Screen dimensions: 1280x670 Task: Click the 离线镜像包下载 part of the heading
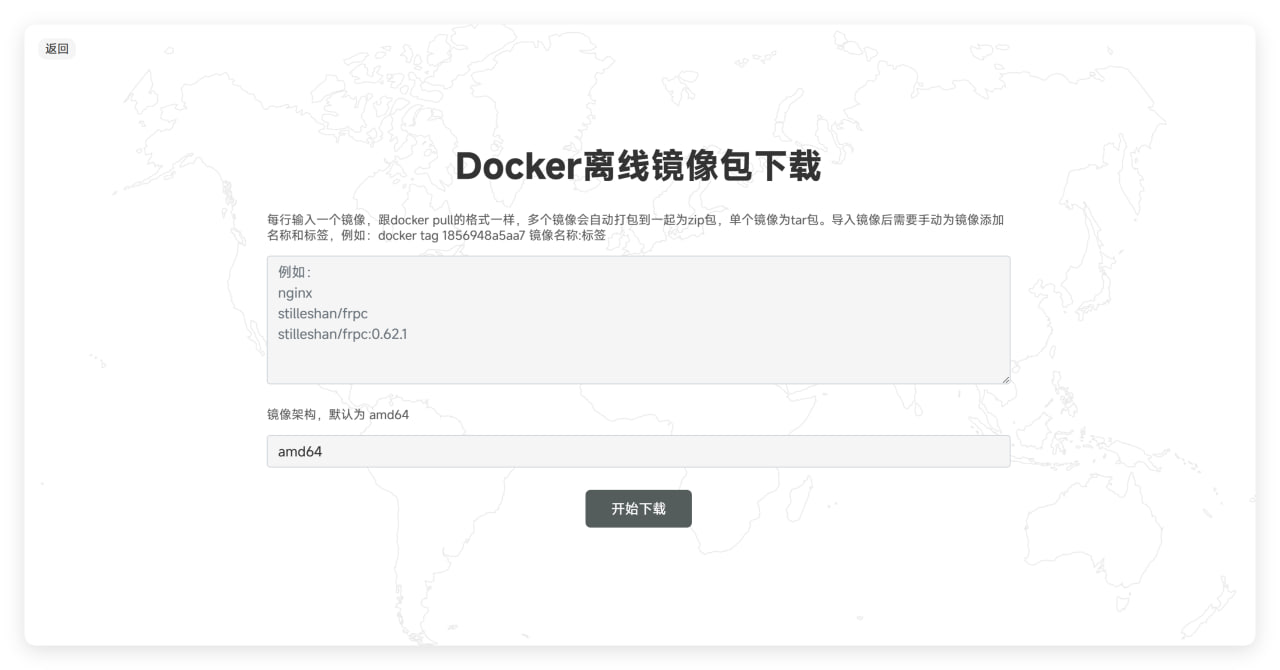700,167
